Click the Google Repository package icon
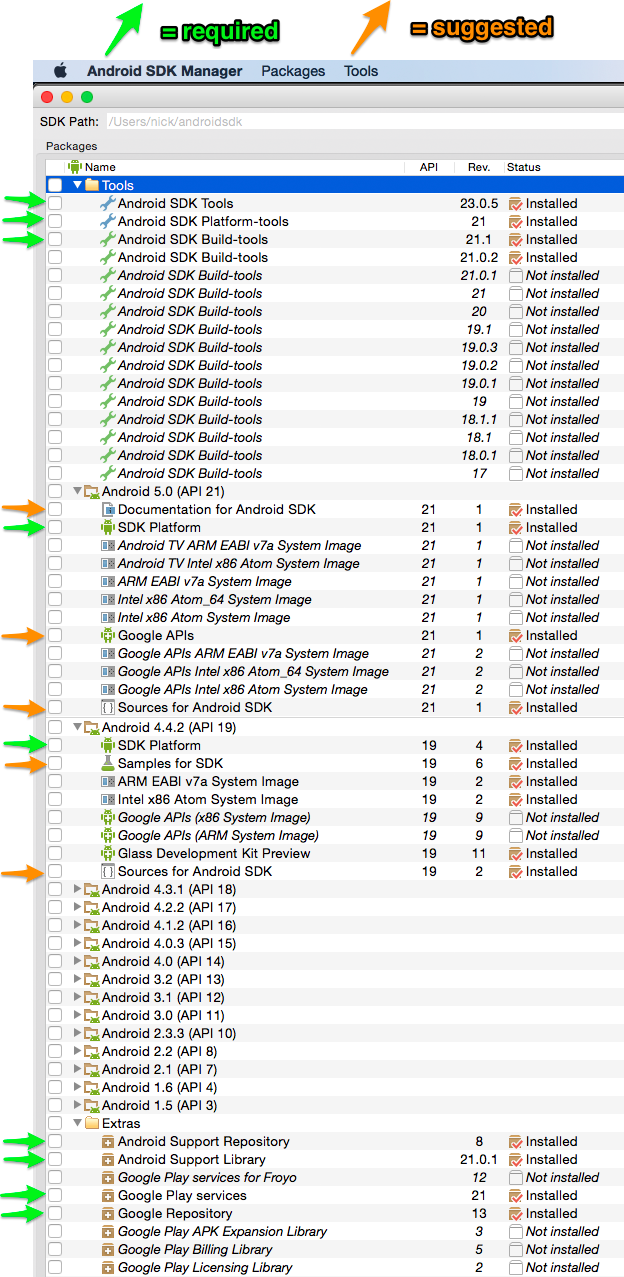Viewport: 624px width, 1277px height. (108, 1213)
